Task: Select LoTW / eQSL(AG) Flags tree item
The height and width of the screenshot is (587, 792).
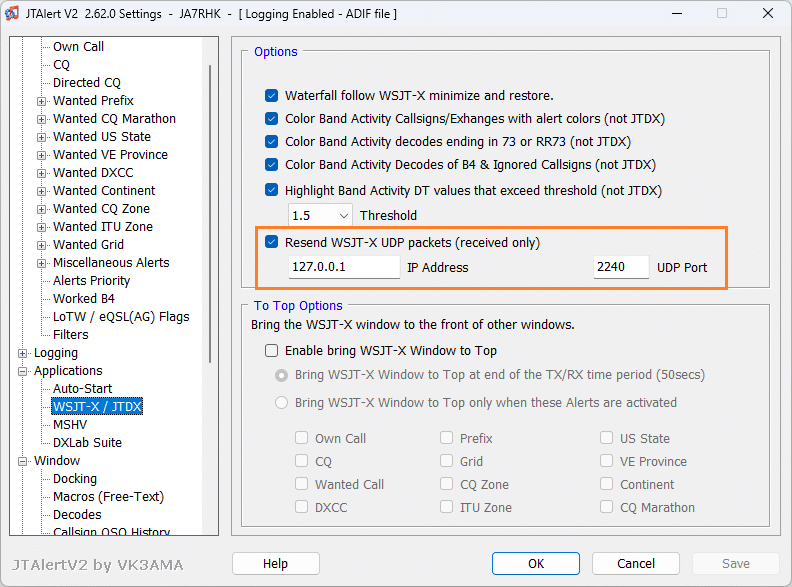Action: coord(121,317)
